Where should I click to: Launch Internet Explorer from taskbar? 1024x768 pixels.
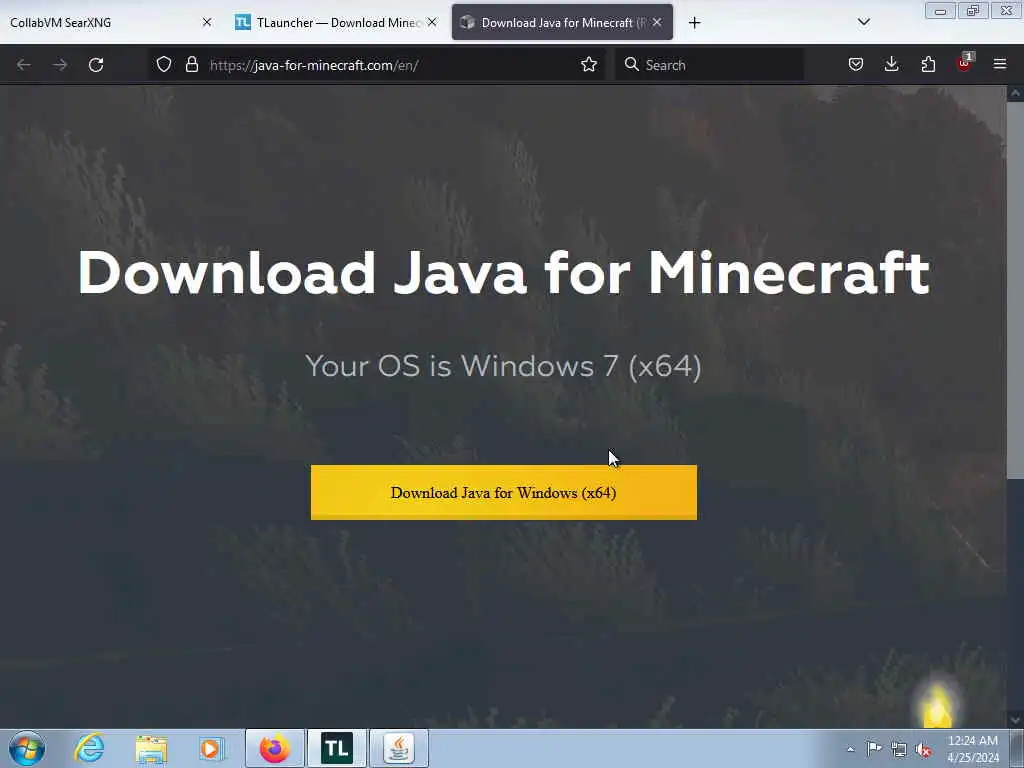click(89, 748)
